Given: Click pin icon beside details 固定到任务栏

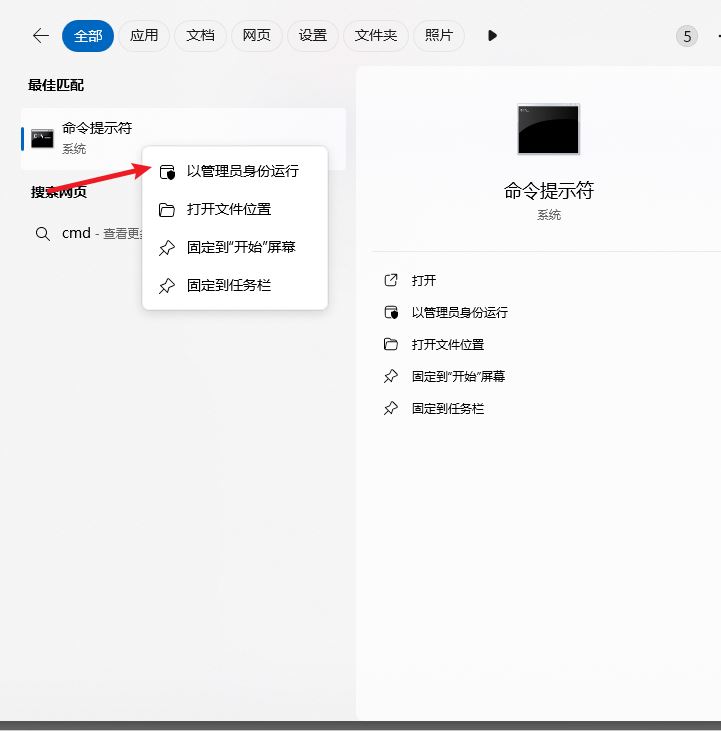Looking at the screenshot, I should [x=391, y=408].
